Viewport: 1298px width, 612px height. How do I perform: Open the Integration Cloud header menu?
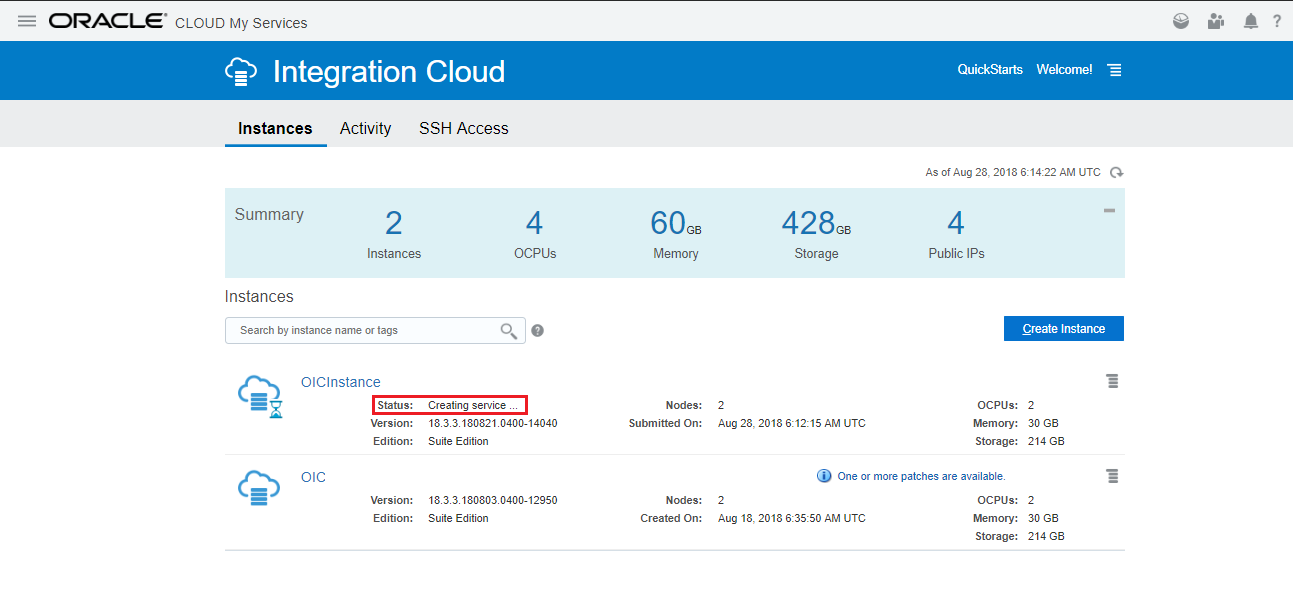(1114, 70)
